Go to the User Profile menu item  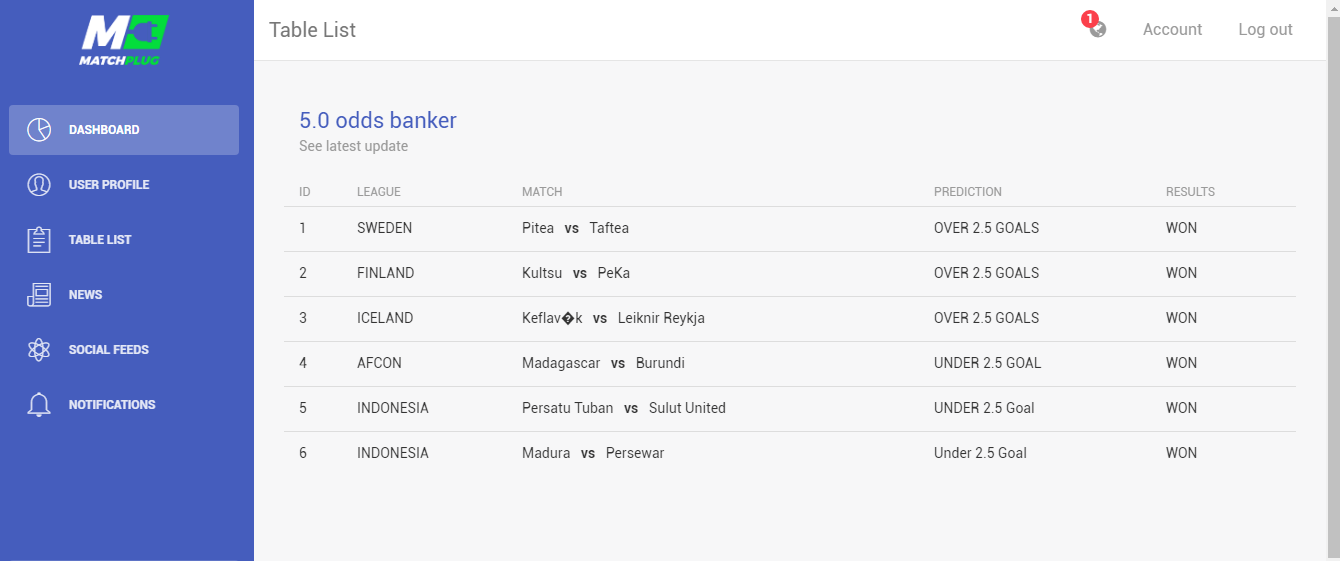point(109,185)
